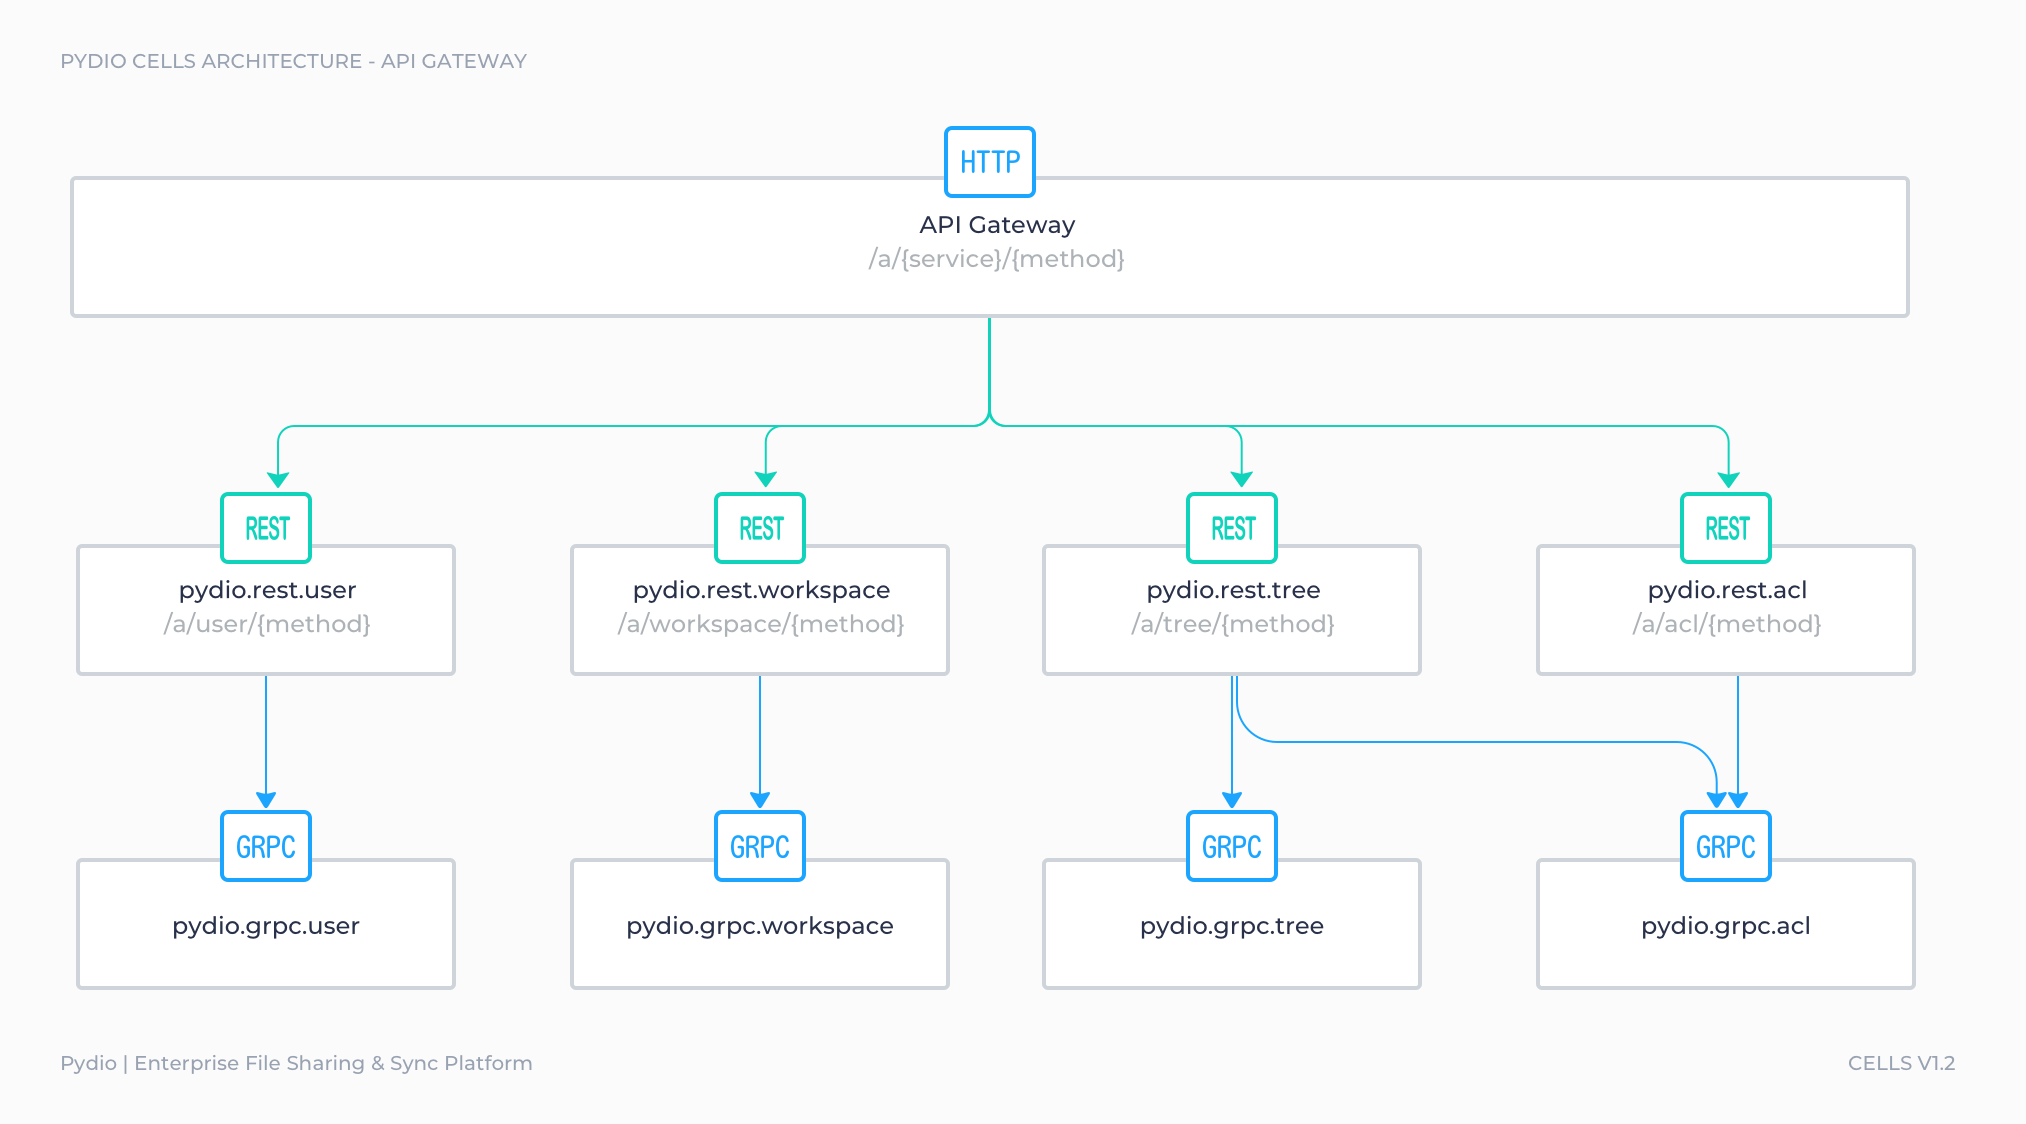The height and width of the screenshot is (1124, 2026).
Task: Click the pydio.rest.workspace label
Action: (x=761, y=590)
